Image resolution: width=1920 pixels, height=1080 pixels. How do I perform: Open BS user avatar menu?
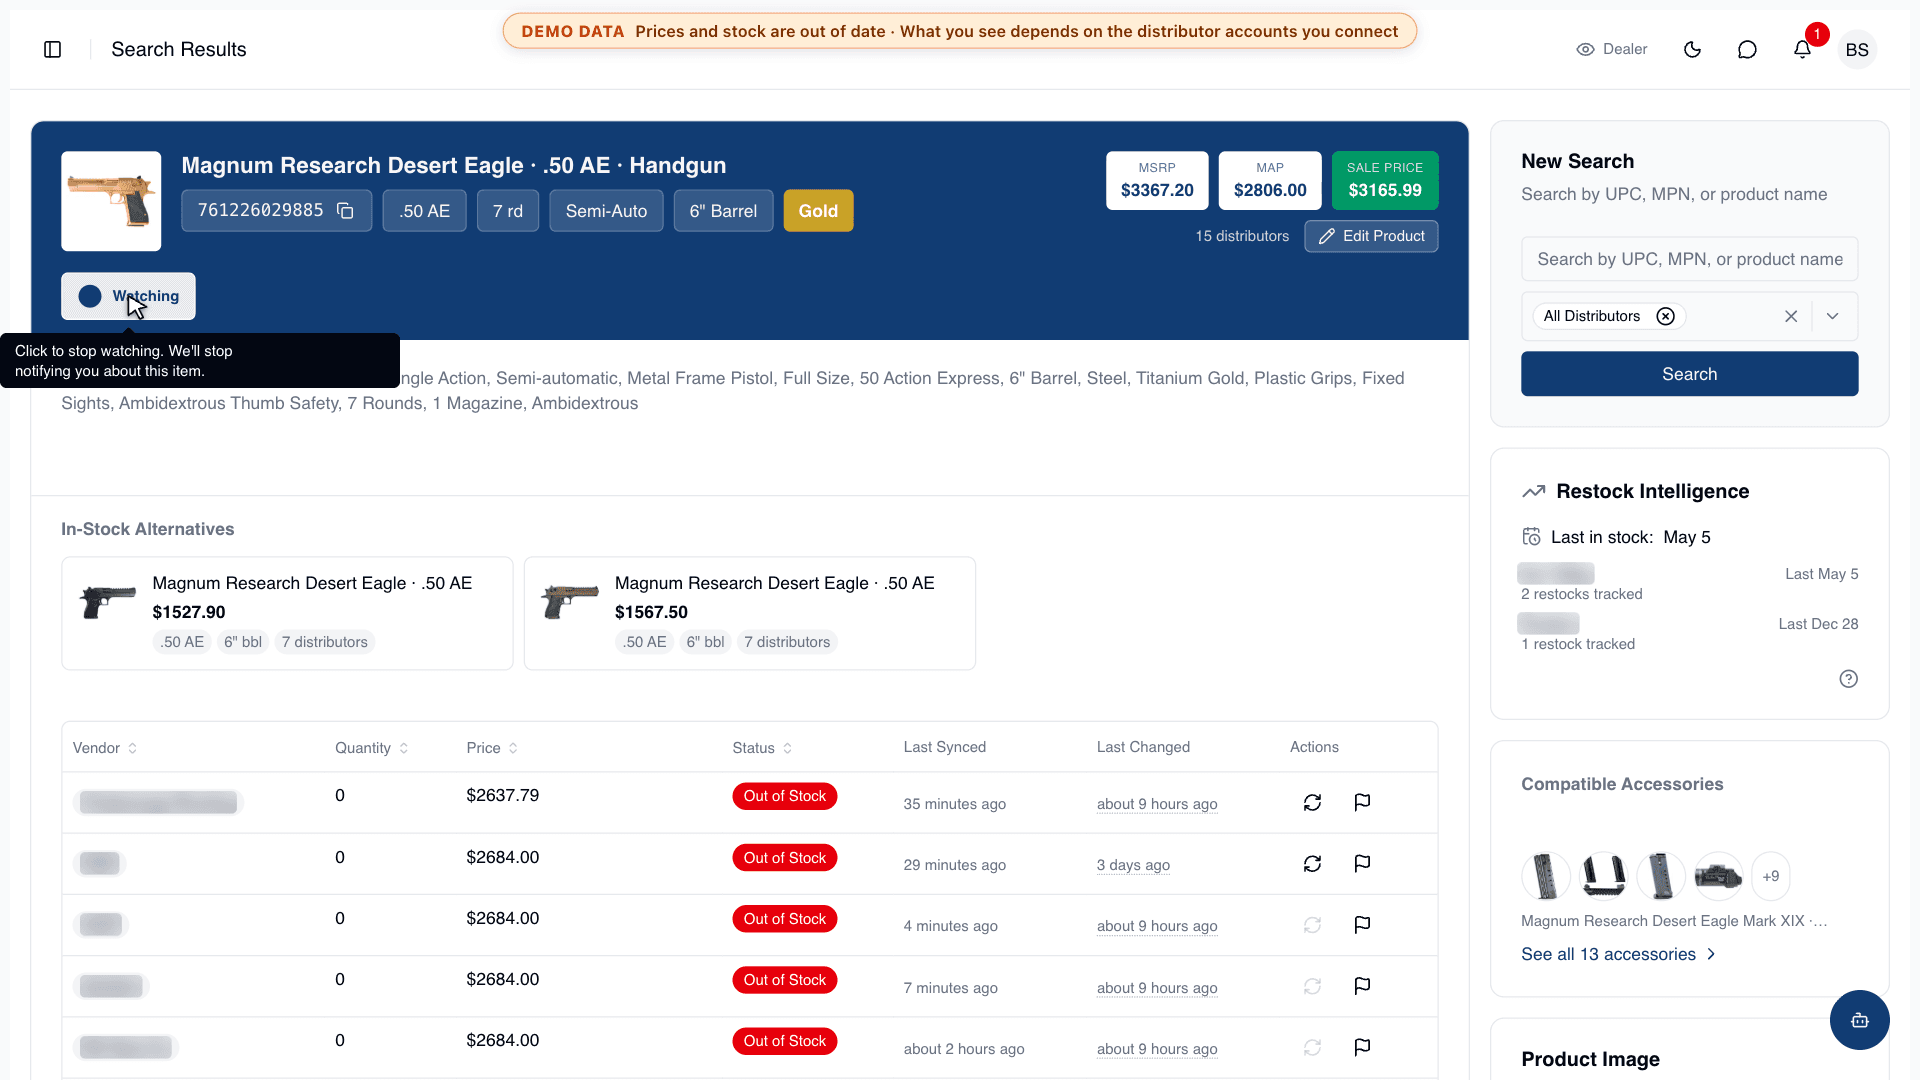click(1857, 50)
